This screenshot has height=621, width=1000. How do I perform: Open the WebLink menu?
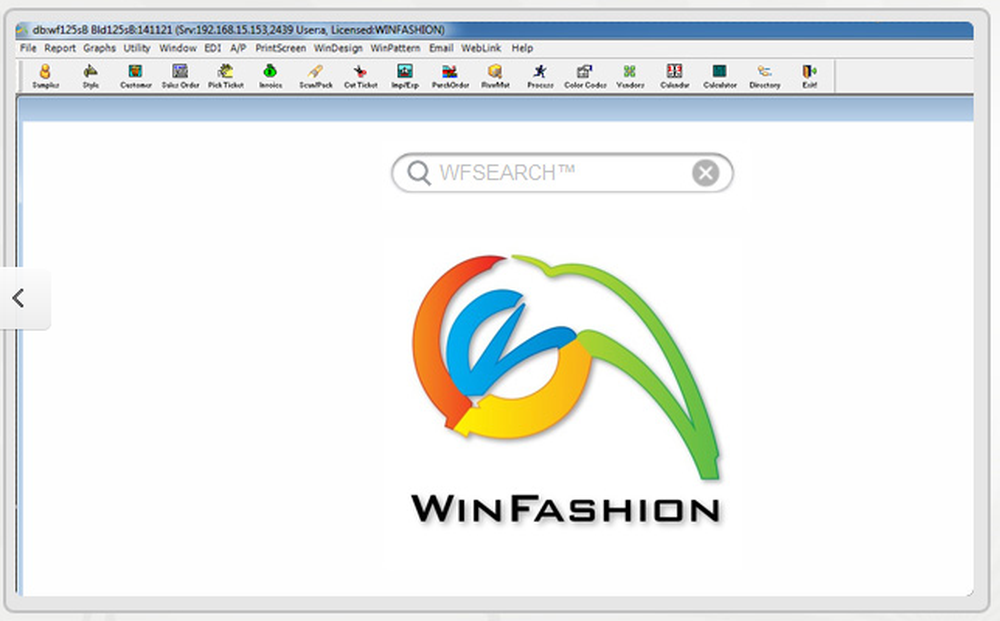coord(481,48)
